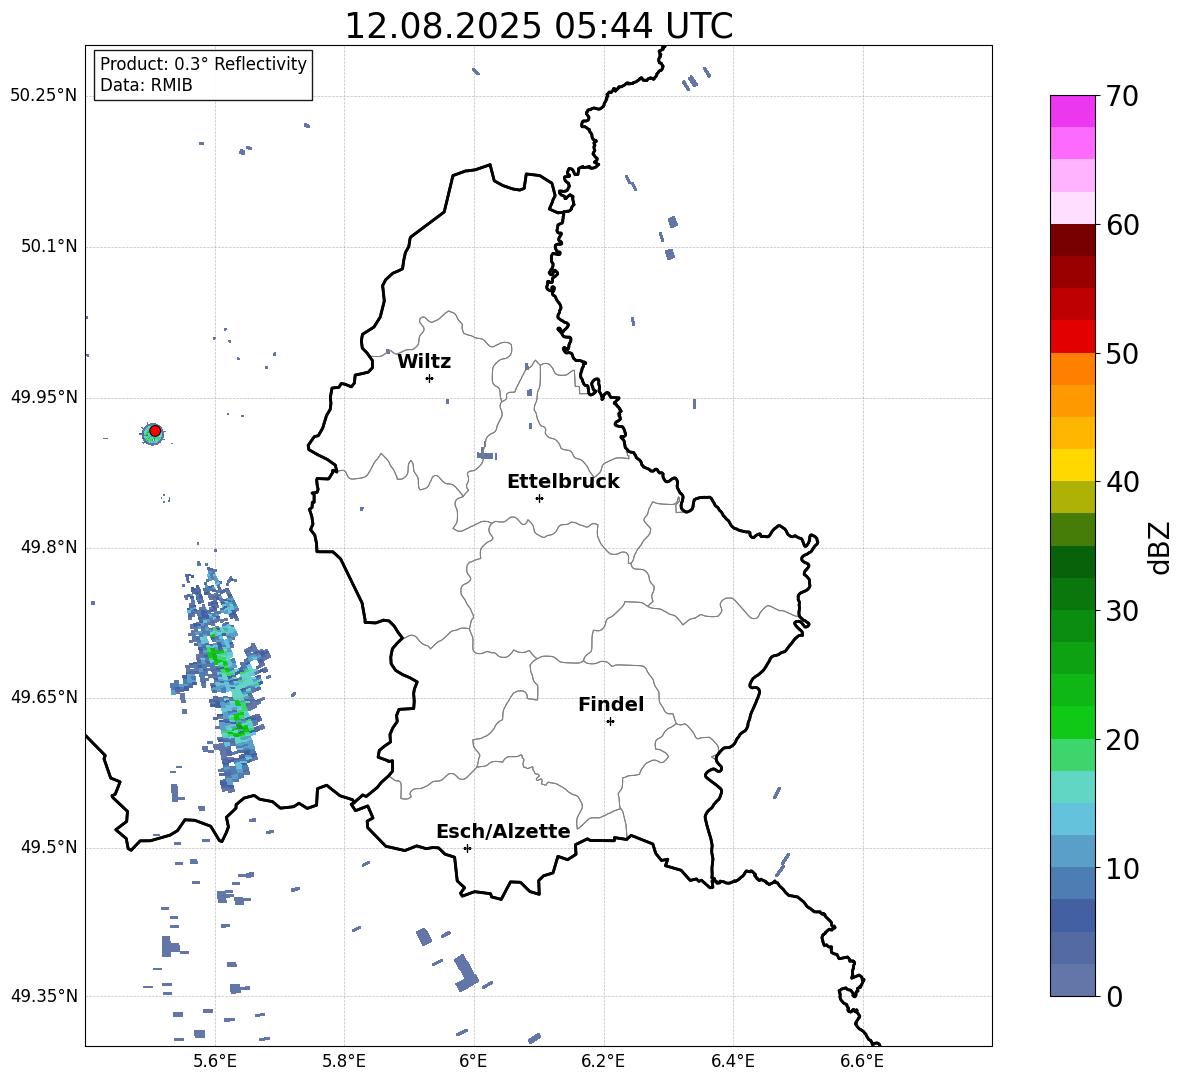This screenshot has height=1081, width=1184.
Task: Click the Wiltz location cross marker
Action: click(x=430, y=378)
